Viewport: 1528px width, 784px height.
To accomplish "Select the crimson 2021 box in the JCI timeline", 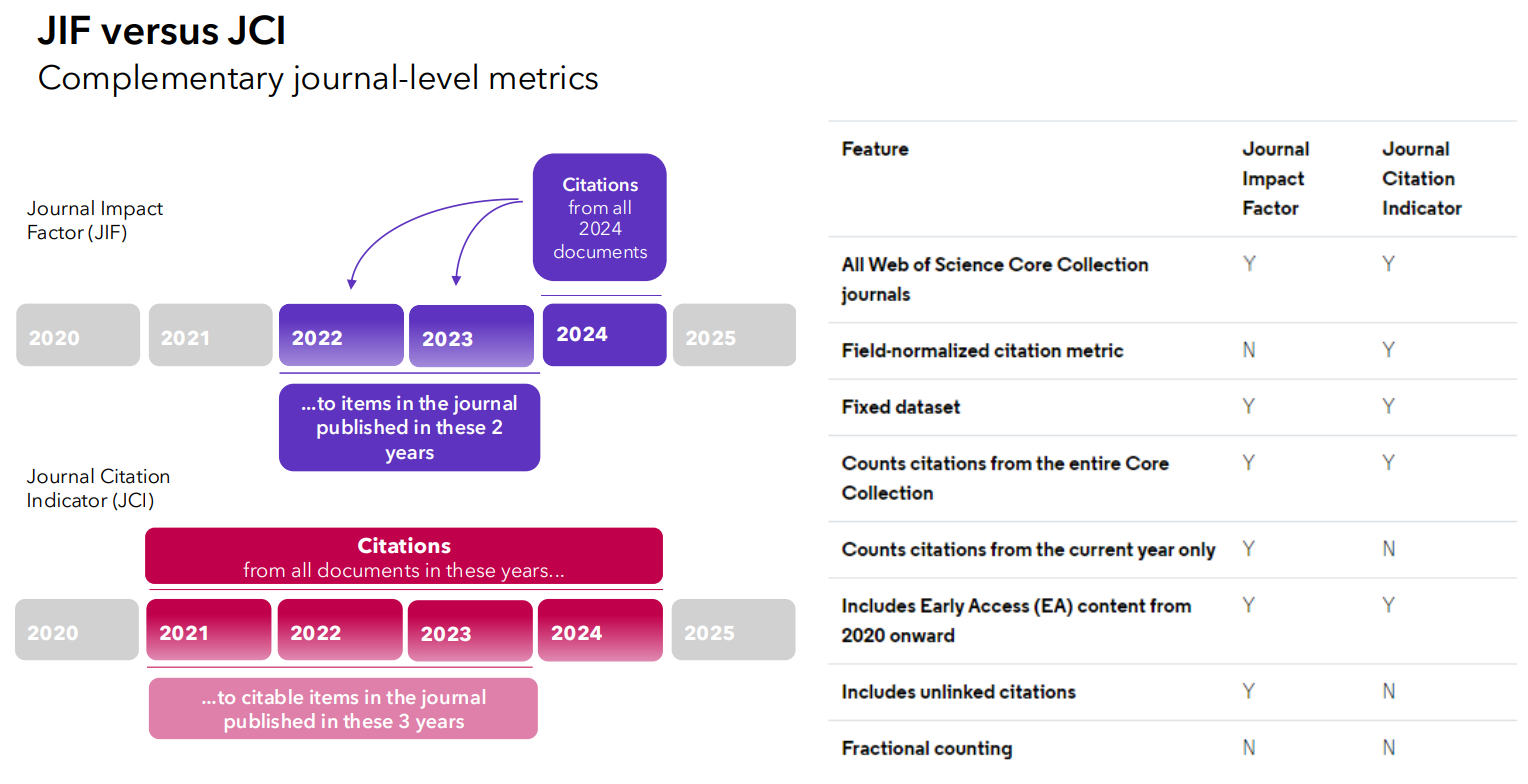I will click(x=209, y=630).
